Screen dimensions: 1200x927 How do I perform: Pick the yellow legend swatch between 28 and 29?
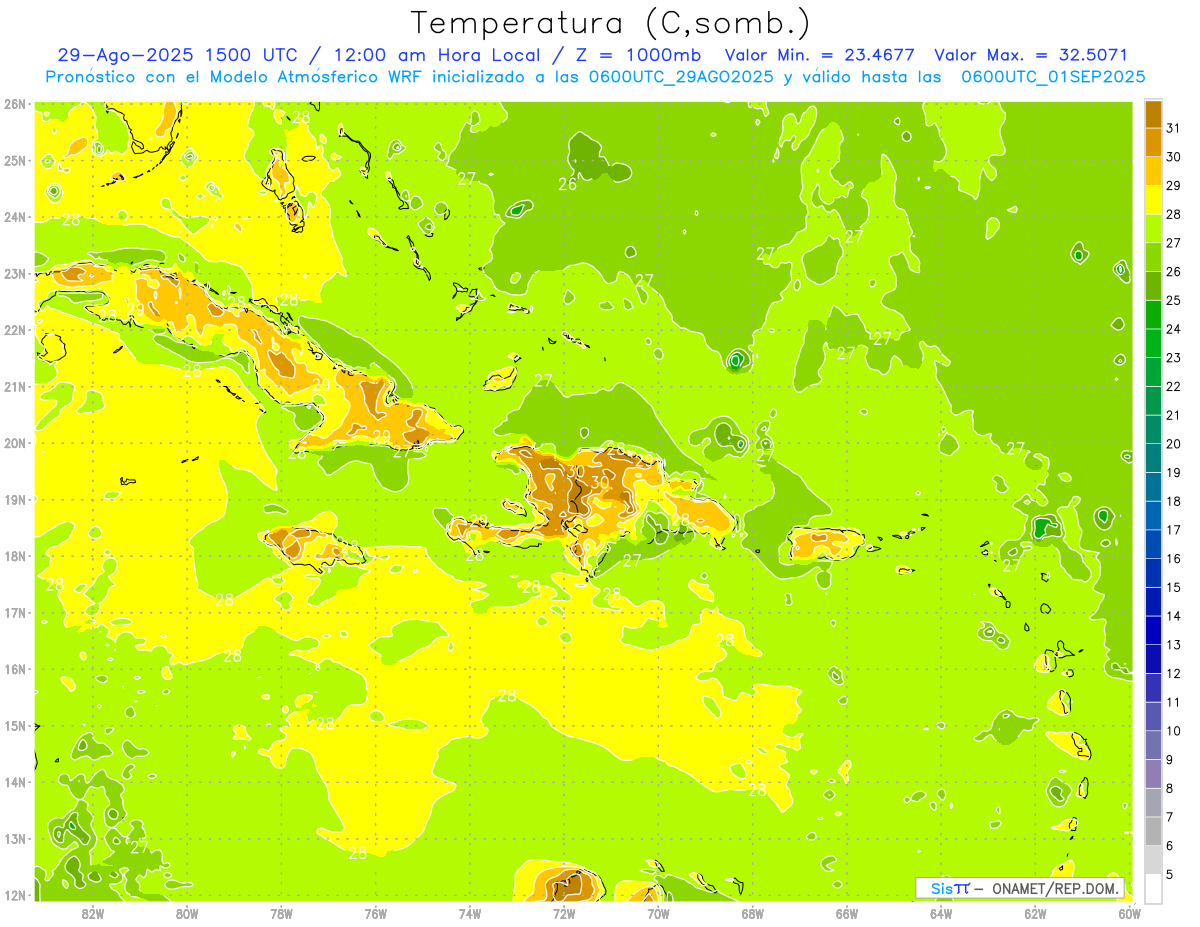click(x=1153, y=199)
